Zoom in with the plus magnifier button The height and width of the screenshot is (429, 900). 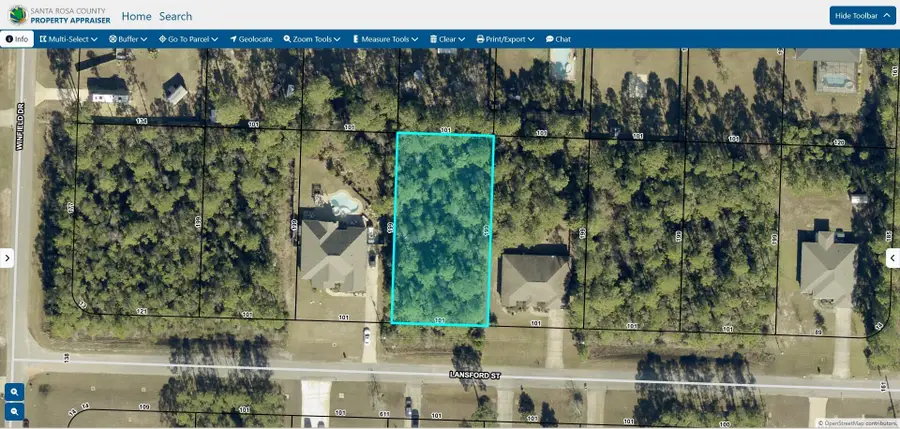(x=14, y=392)
